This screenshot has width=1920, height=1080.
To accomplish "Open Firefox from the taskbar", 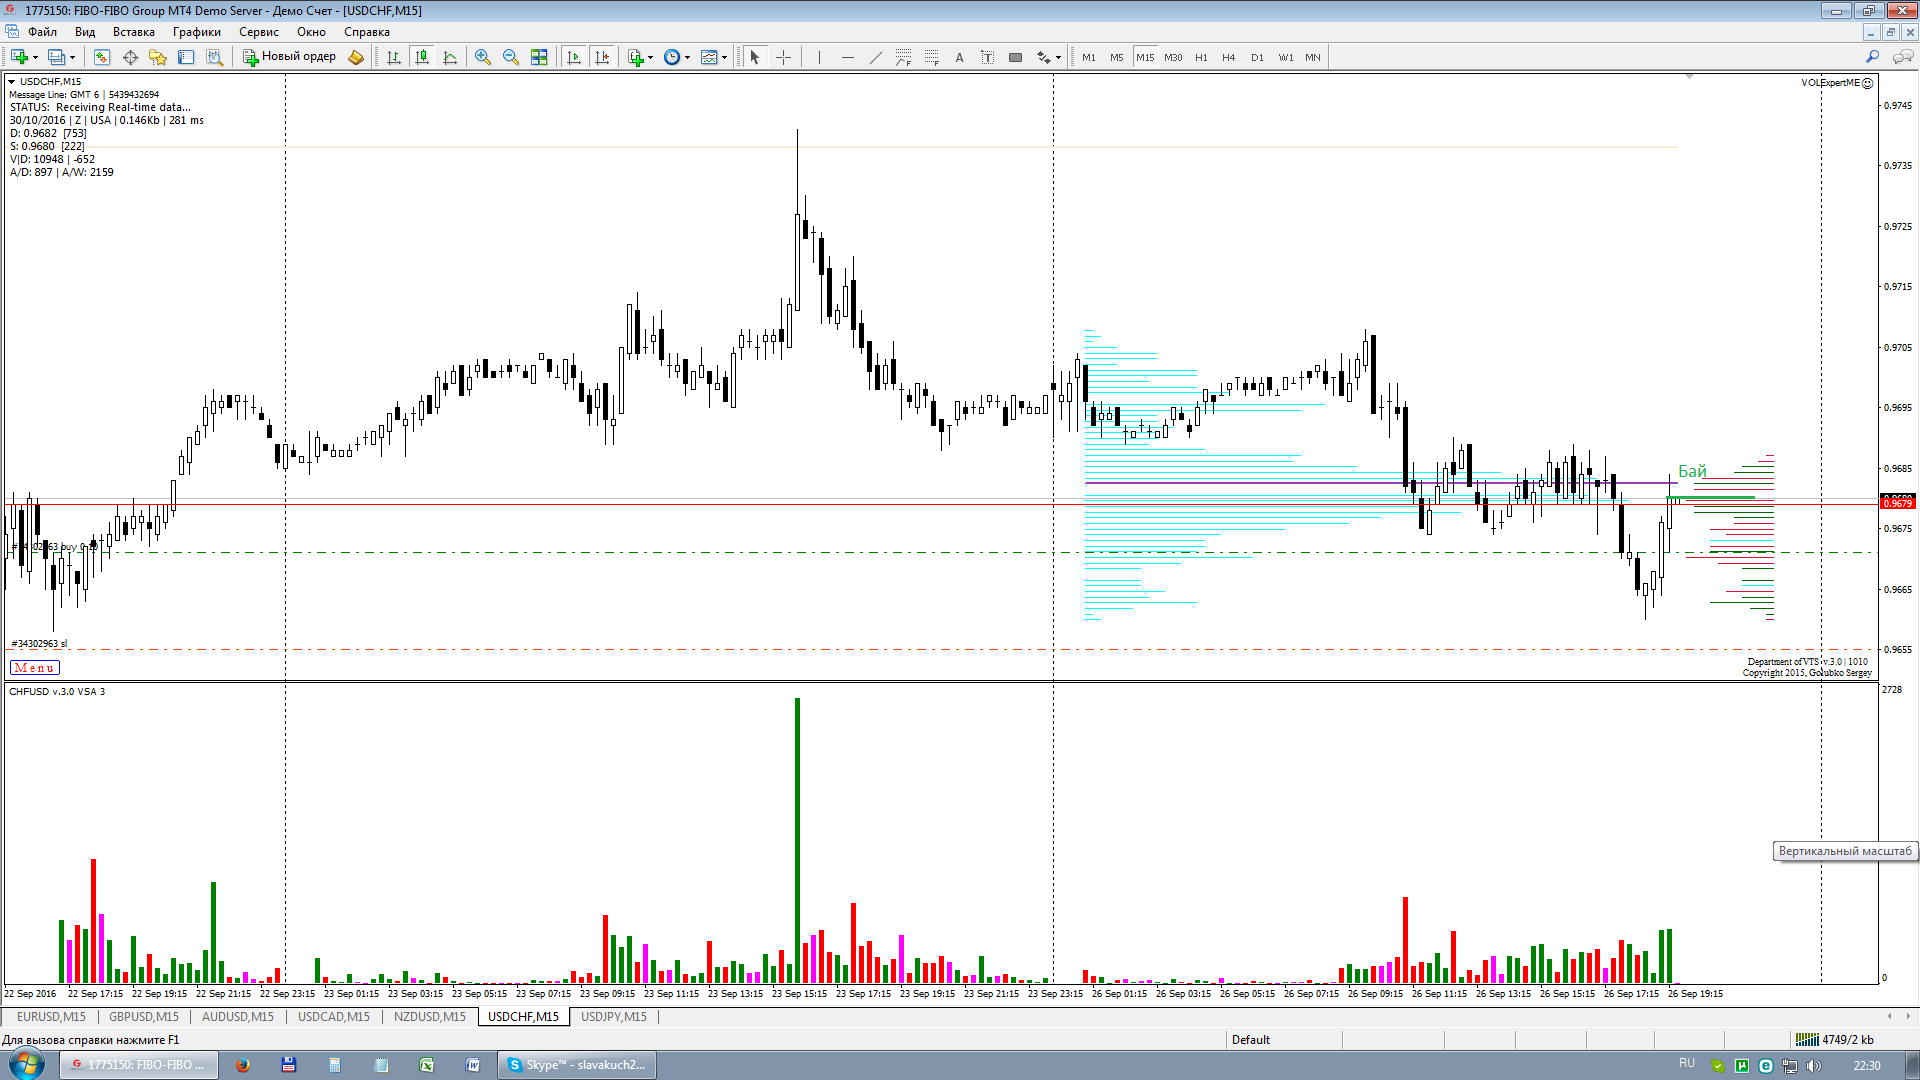I will tap(242, 1065).
